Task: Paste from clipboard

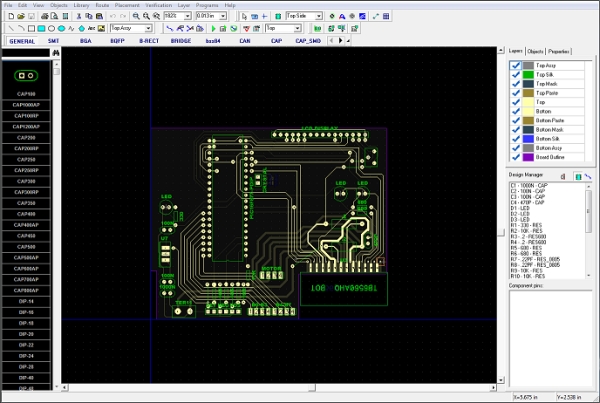Action: pos(99,16)
